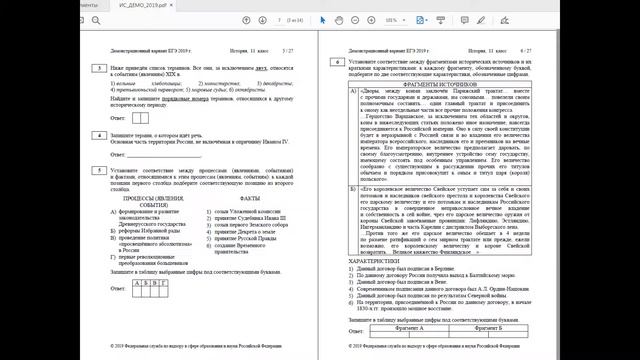Click the ФАКТЫ column heading
Image resolution: width=640 pixels, height=360 pixels.
(250, 198)
